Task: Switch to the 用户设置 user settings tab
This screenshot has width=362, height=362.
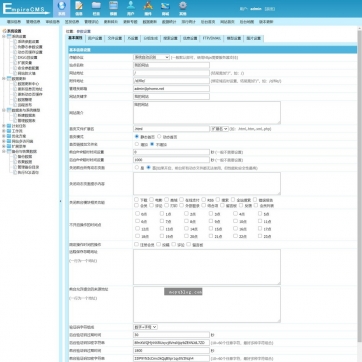Action: [x=95, y=38]
